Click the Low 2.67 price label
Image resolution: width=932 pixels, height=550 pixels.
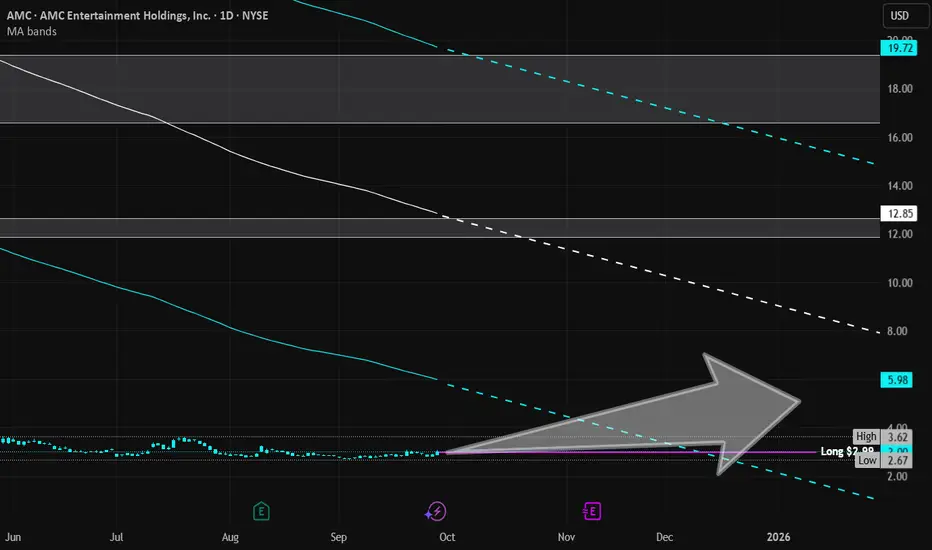pos(883,460)
